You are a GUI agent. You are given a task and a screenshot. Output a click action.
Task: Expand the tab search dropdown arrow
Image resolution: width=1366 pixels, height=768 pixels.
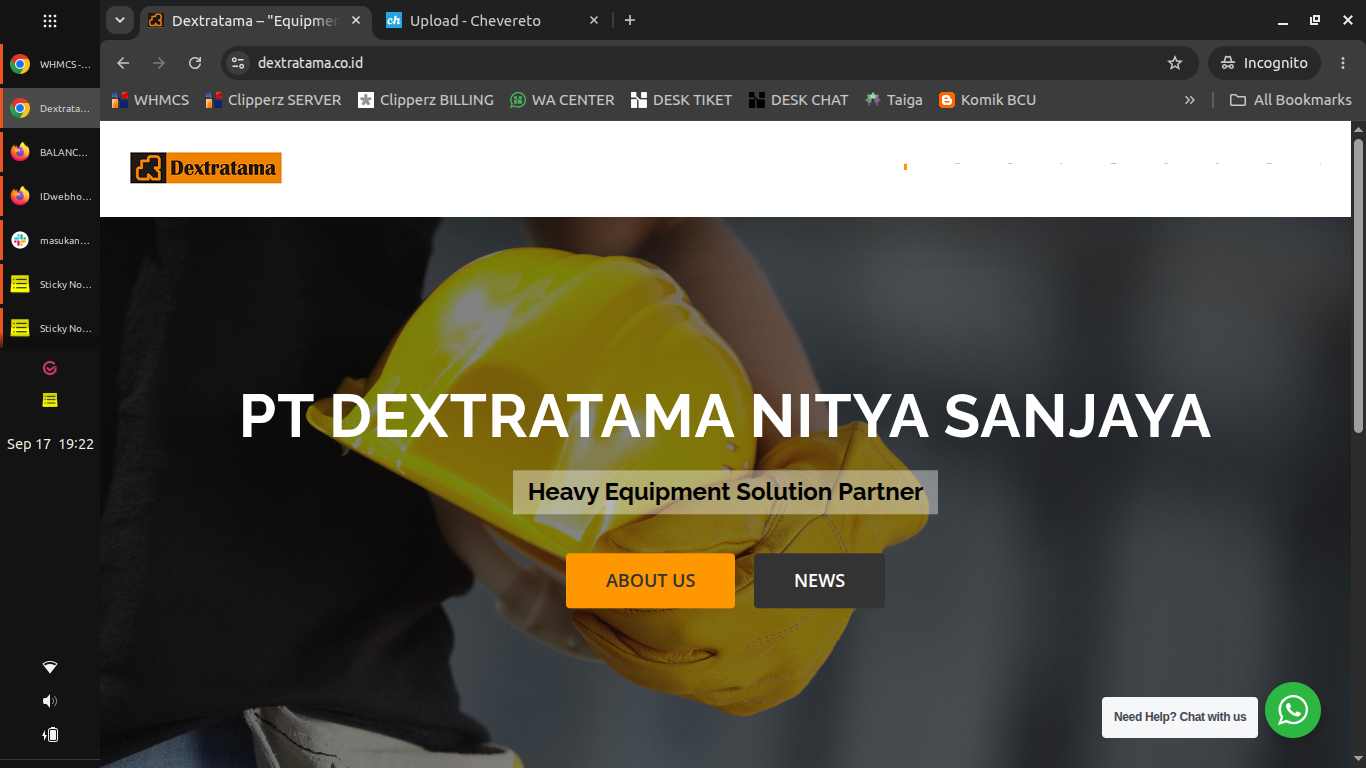[x=119, y=20]
